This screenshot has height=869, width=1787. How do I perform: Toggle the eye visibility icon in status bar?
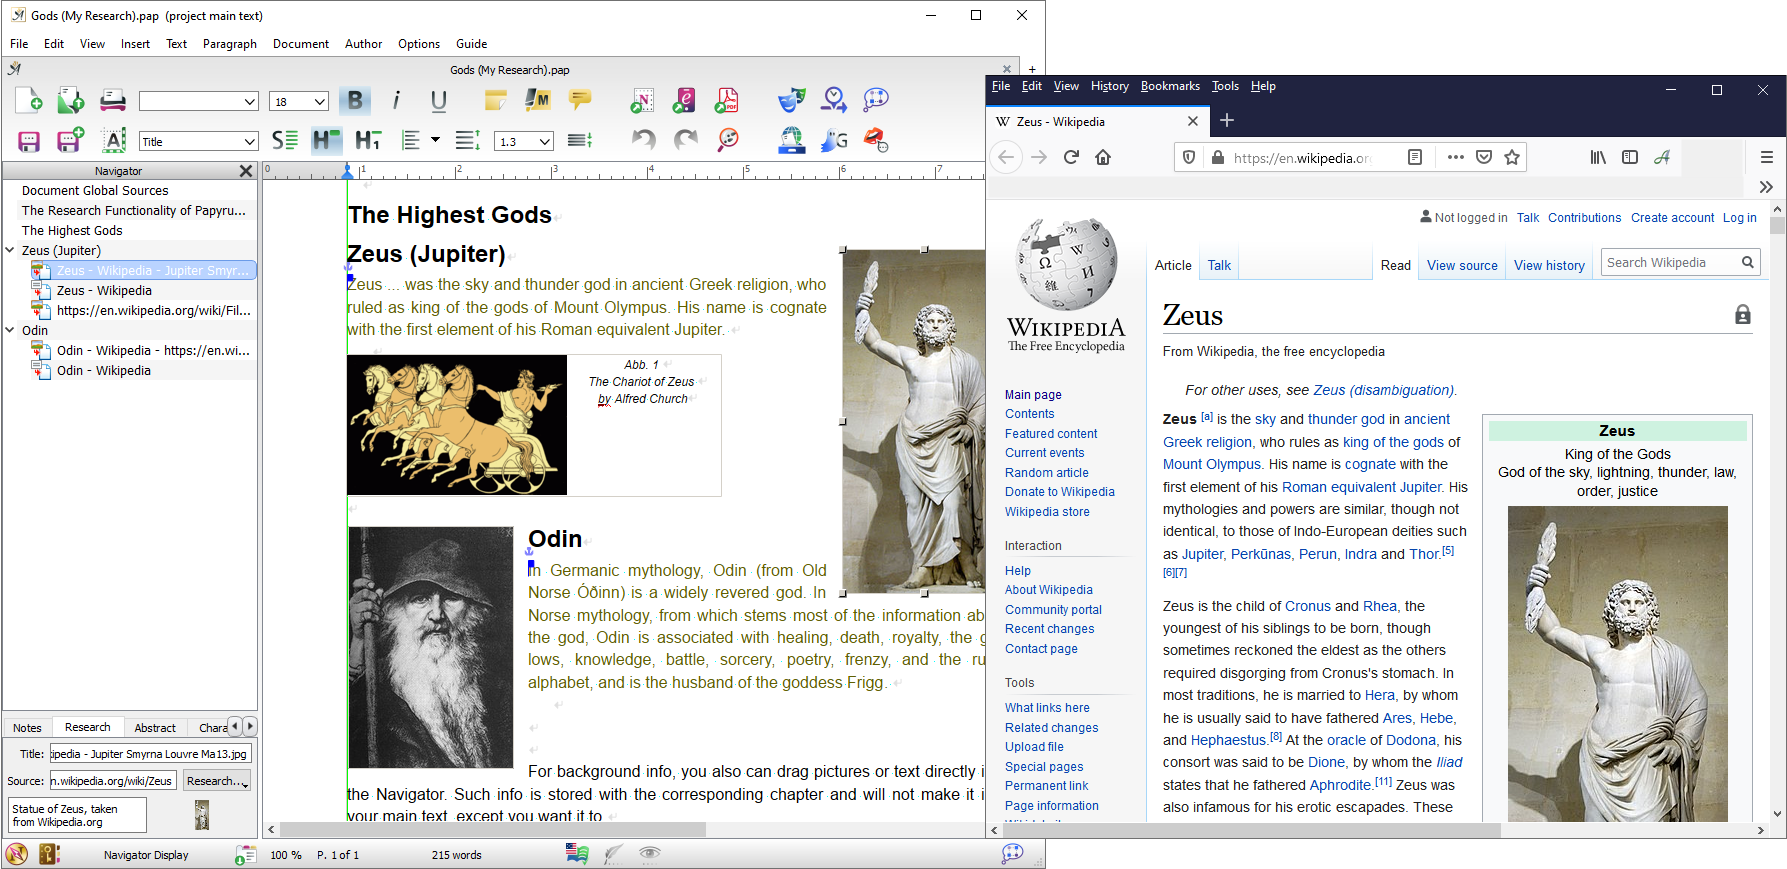(x=650, y=853)
